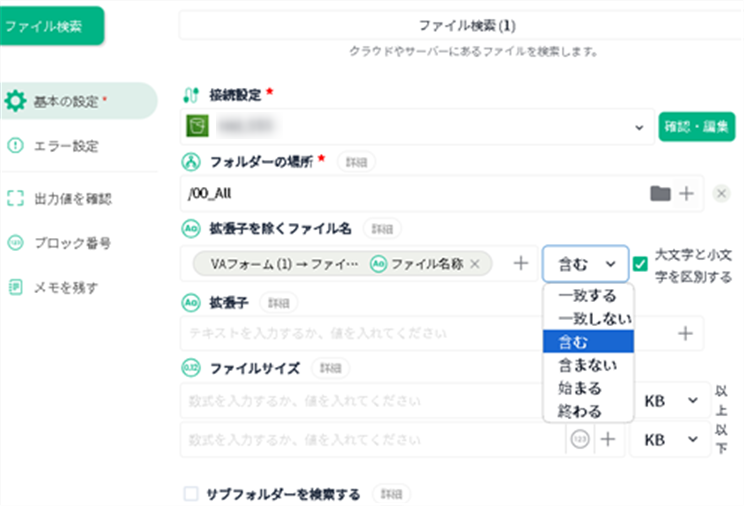The height and width of the screenshot is (506, 744).
Task: Open the 接続設定 connection dropdown
Action: tap(639, 127)
